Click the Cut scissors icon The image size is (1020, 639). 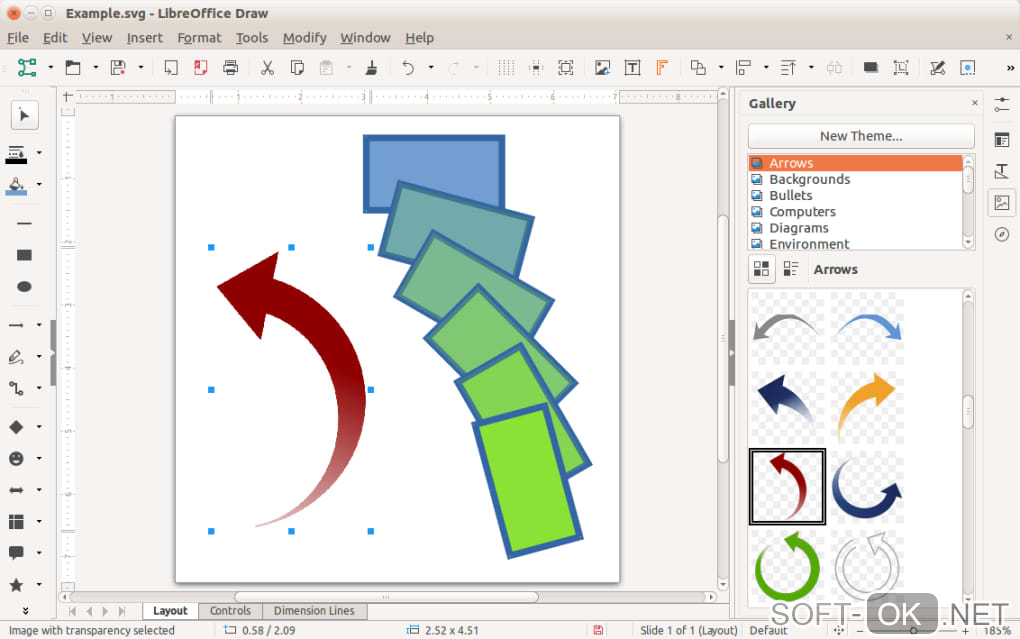pyautogui.click(x=267, y=67)
